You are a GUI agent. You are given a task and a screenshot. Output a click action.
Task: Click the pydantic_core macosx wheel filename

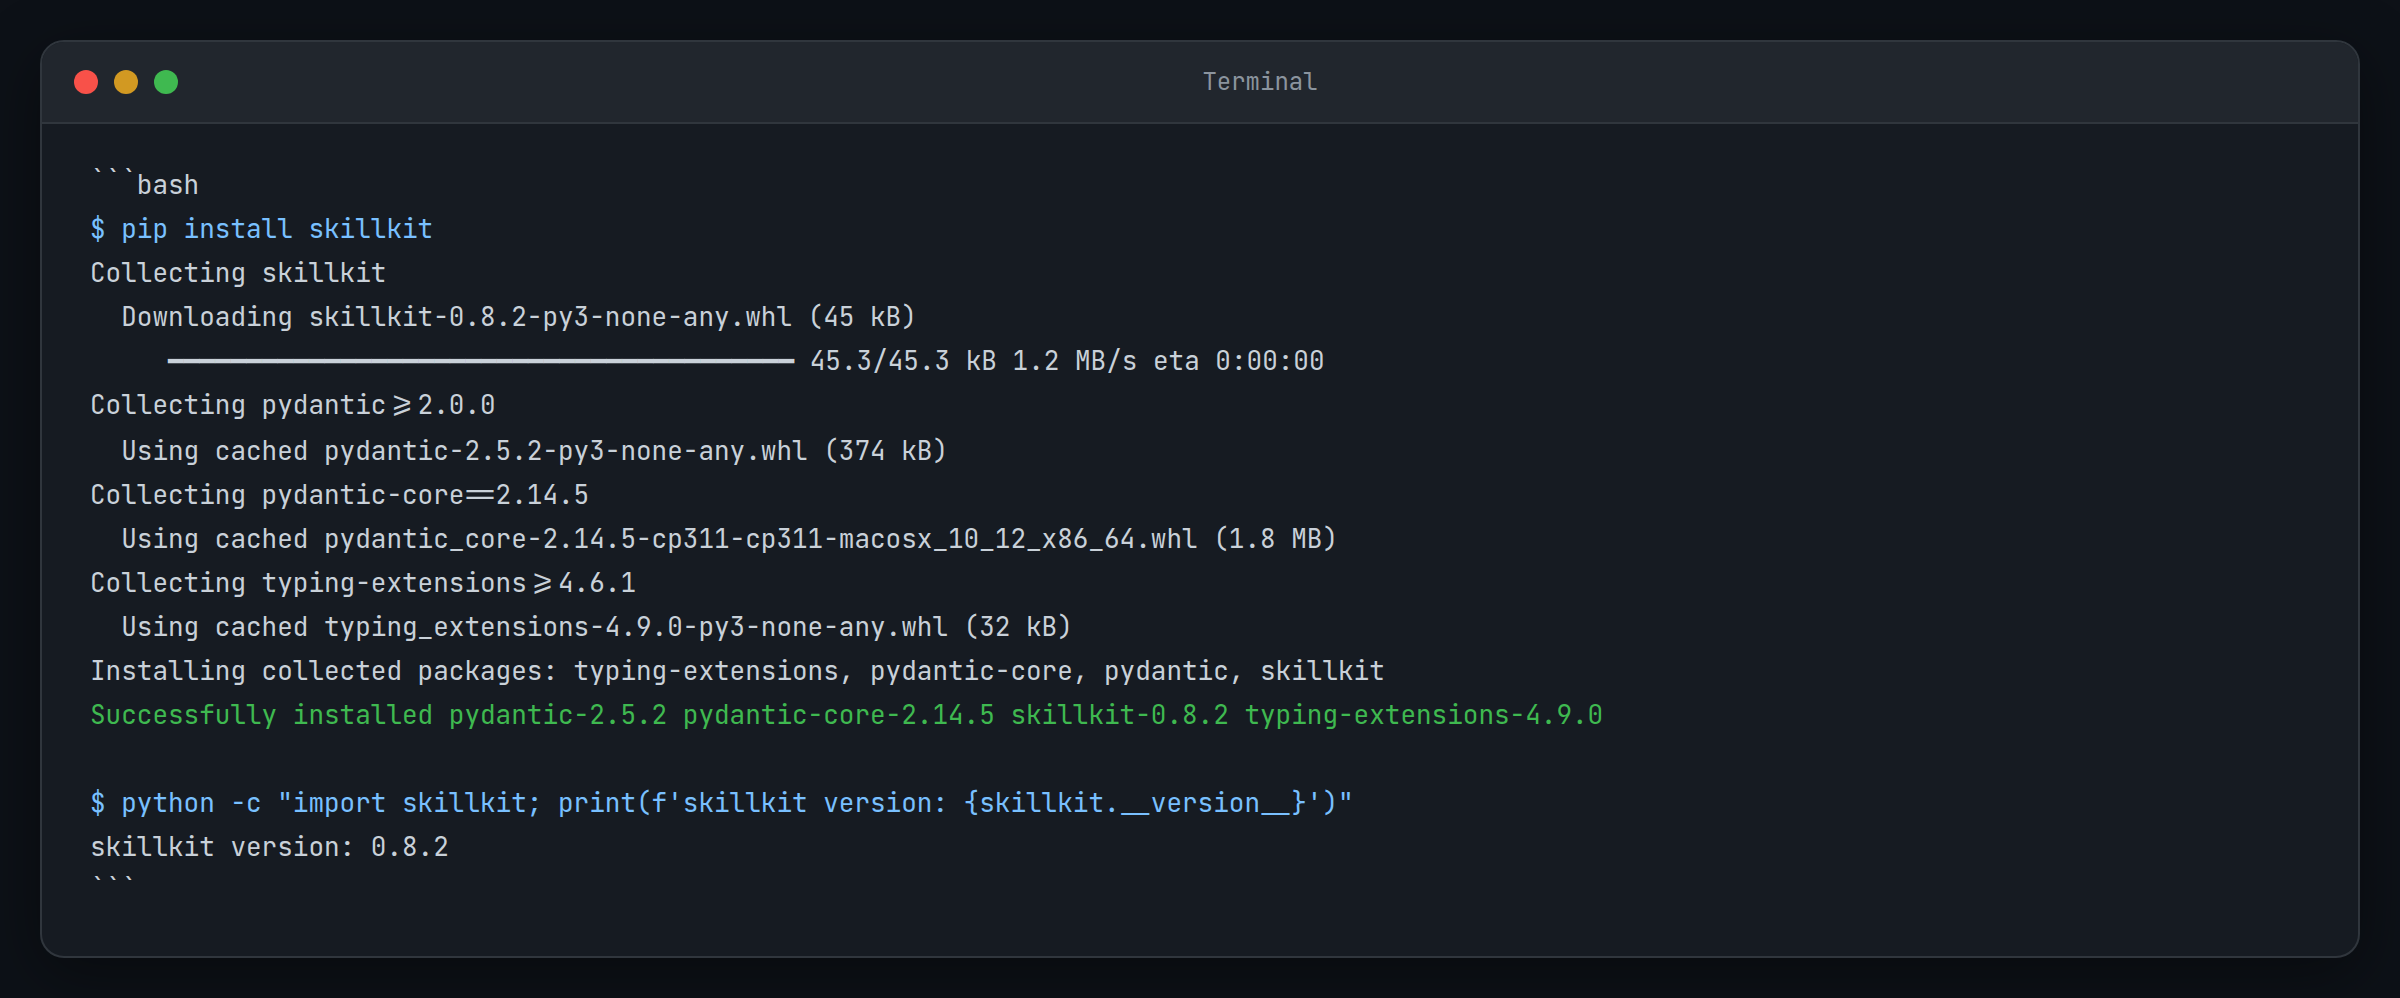pos(758,538)
